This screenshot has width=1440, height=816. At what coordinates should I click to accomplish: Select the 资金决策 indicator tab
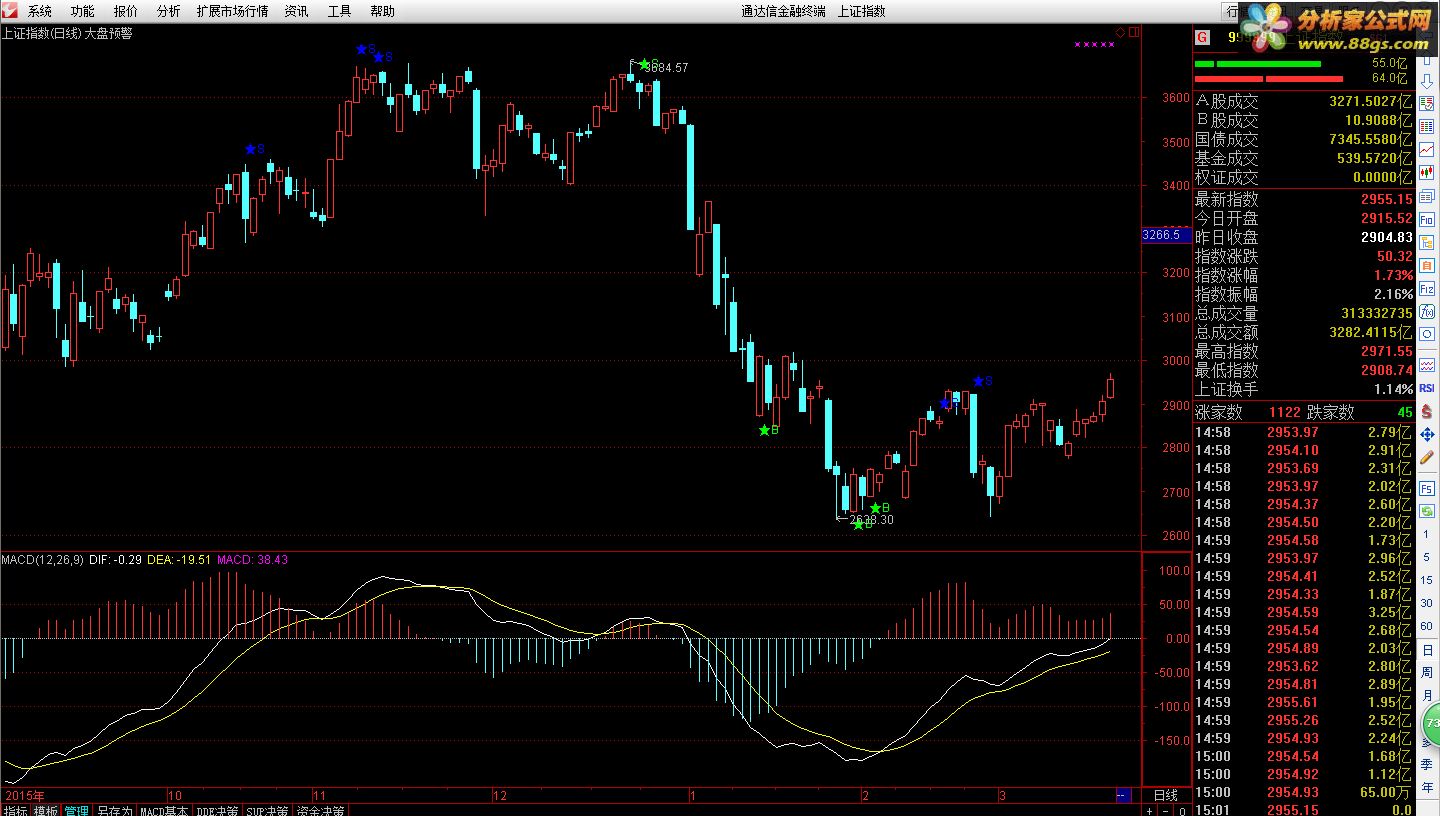coord(321,810)
